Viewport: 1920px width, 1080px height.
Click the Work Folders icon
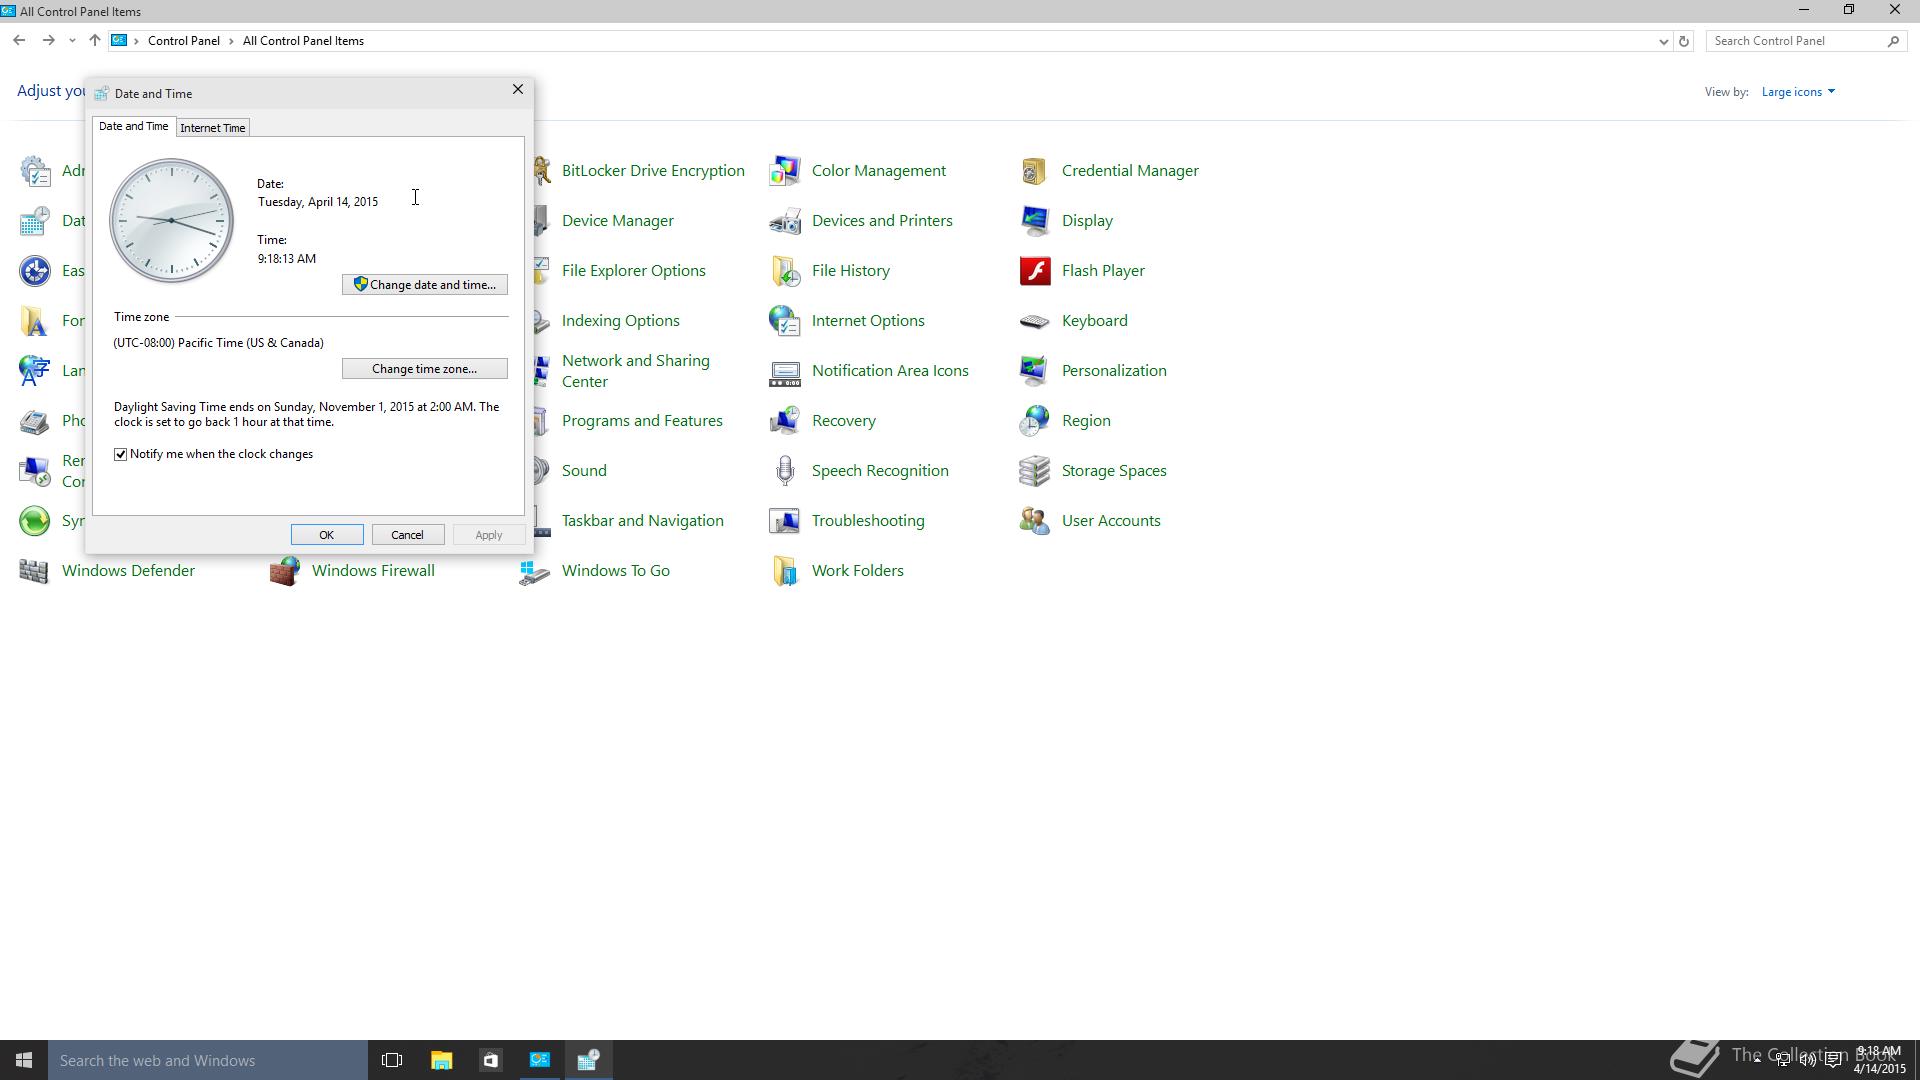(785, 571)
